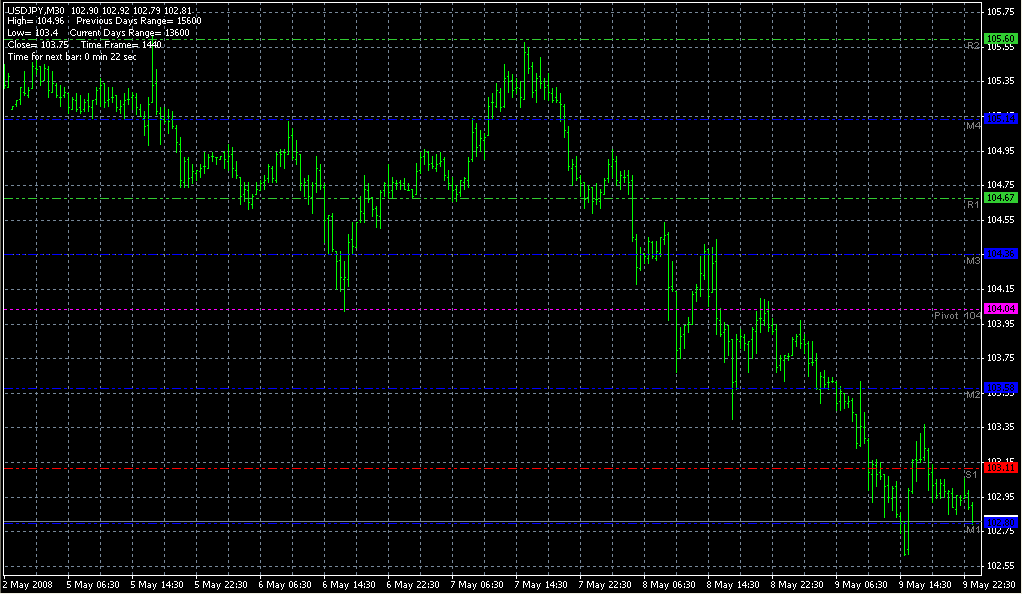Click the green 104.67 R1 price tag
This screenshot has width=1024, height=594.
[1001, 198]
